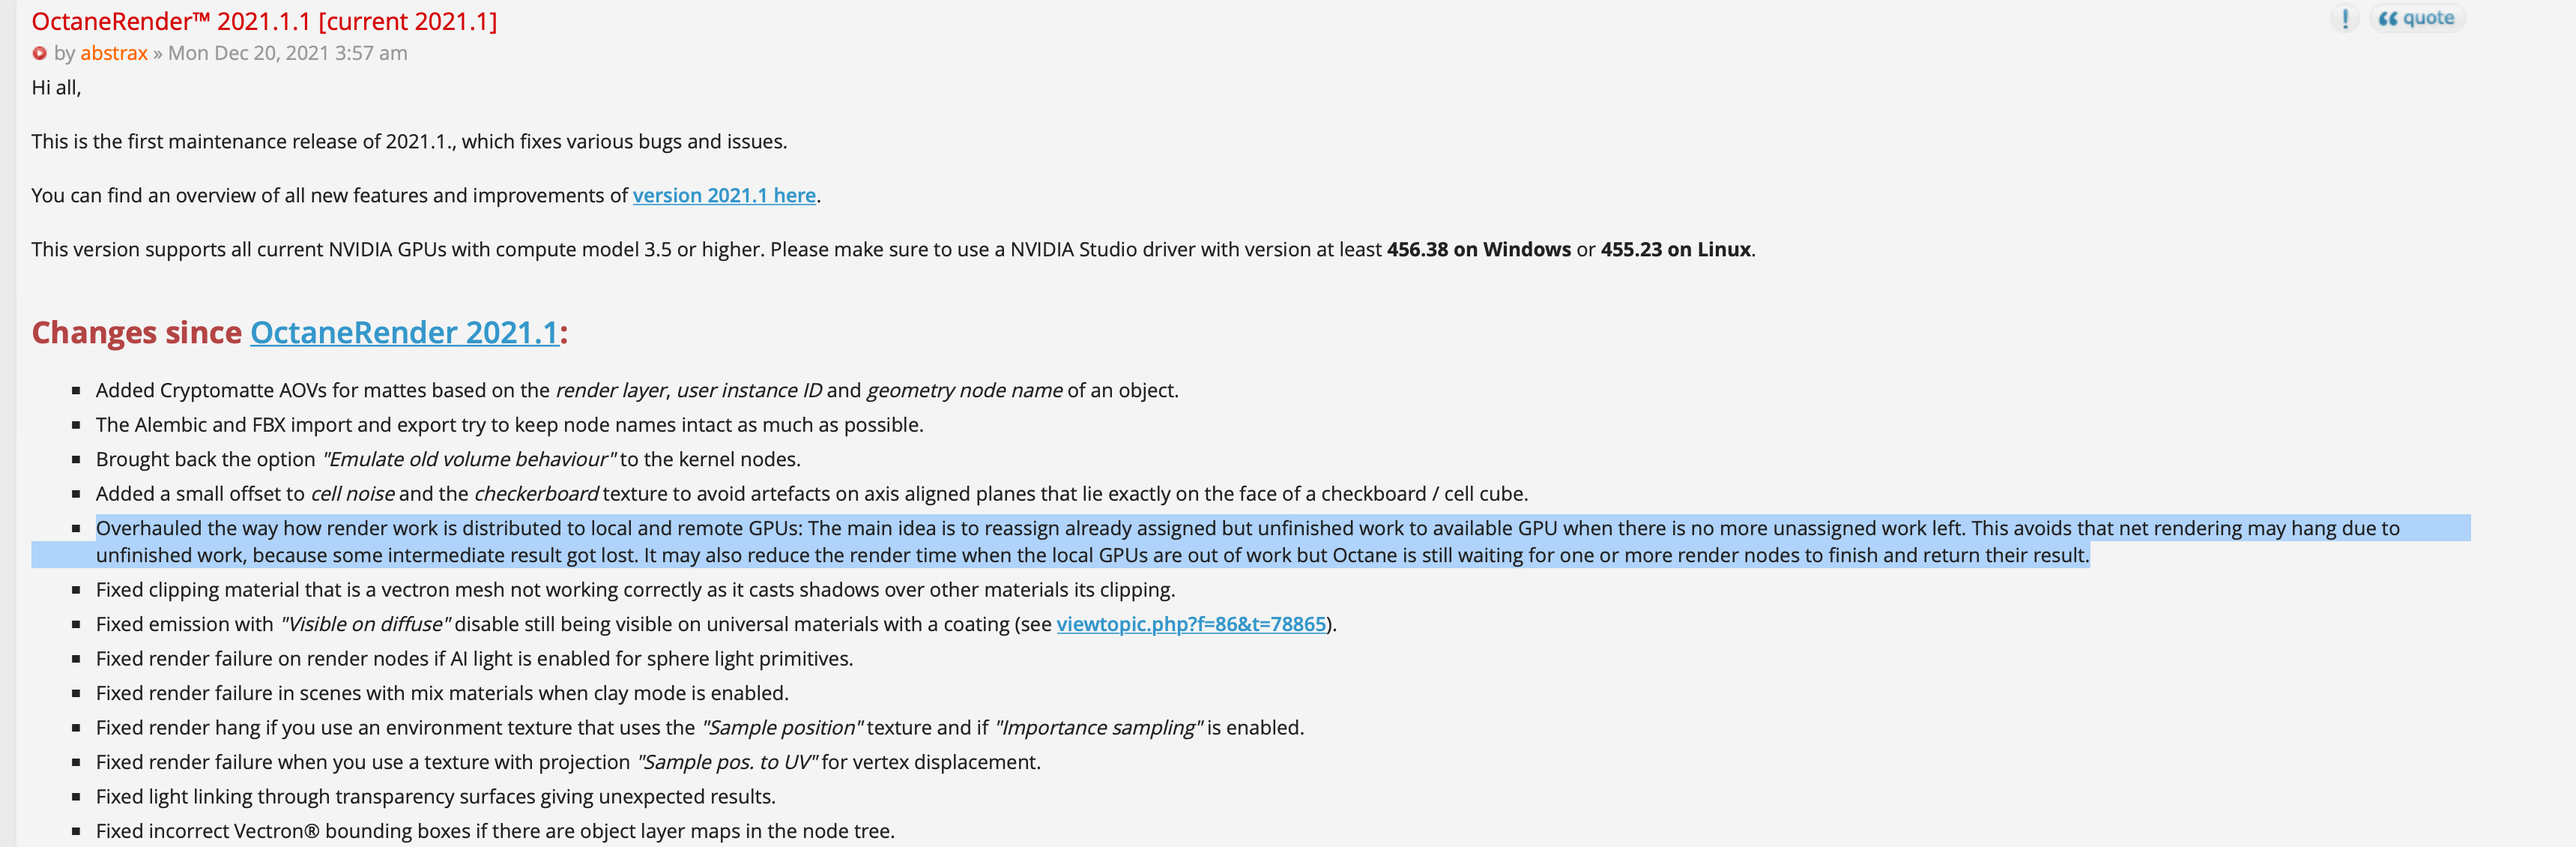
Task: Click the "Fixed incorrect Vectron" bullet line
Action: point(494,831)
